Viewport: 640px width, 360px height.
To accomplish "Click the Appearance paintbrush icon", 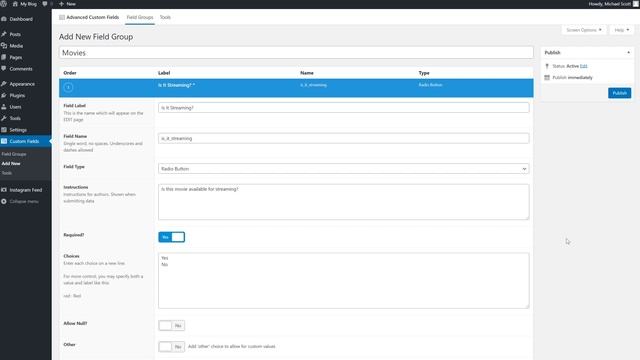I will pos(4,84).
